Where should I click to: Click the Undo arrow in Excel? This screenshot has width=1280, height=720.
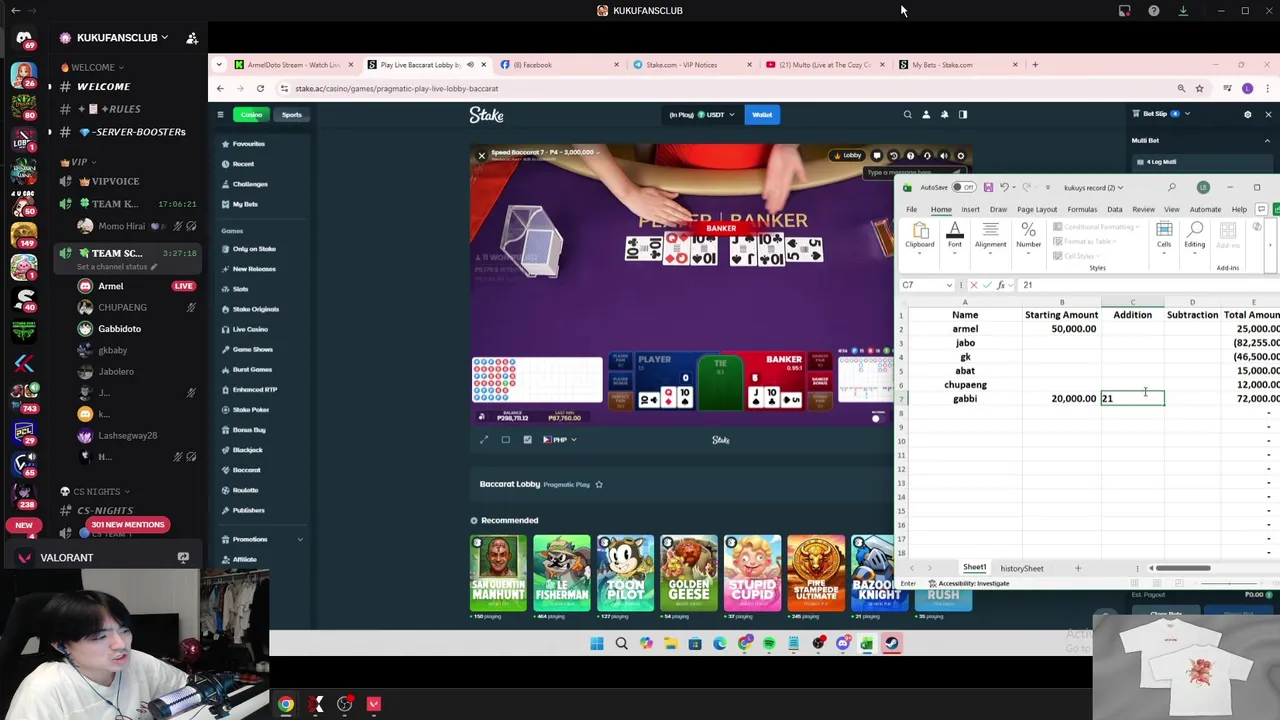point(1004,187)
